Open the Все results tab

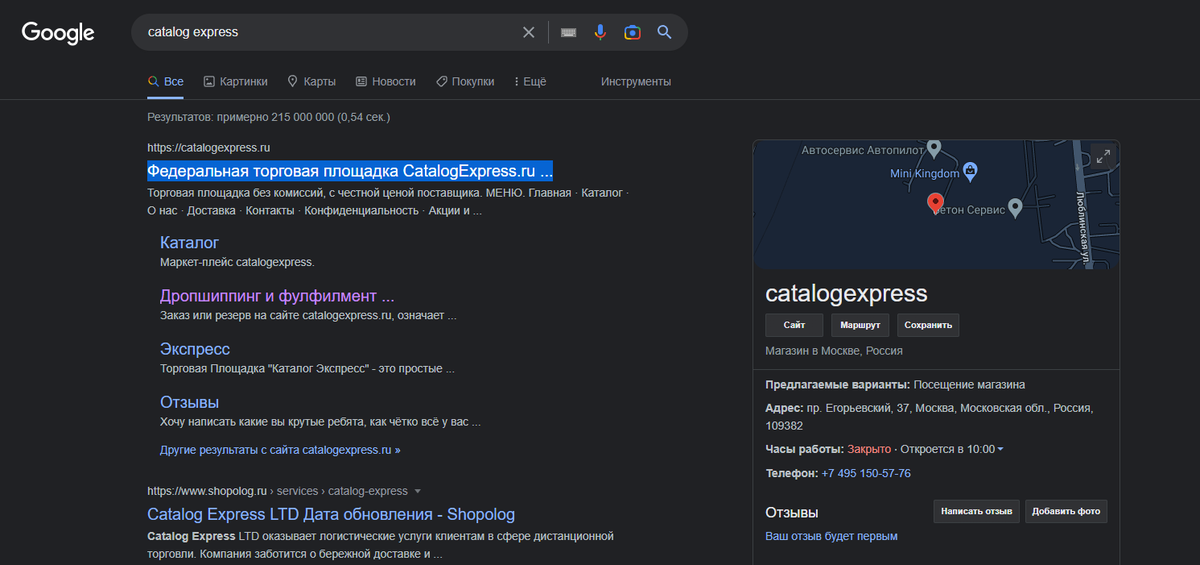(165, 81)
